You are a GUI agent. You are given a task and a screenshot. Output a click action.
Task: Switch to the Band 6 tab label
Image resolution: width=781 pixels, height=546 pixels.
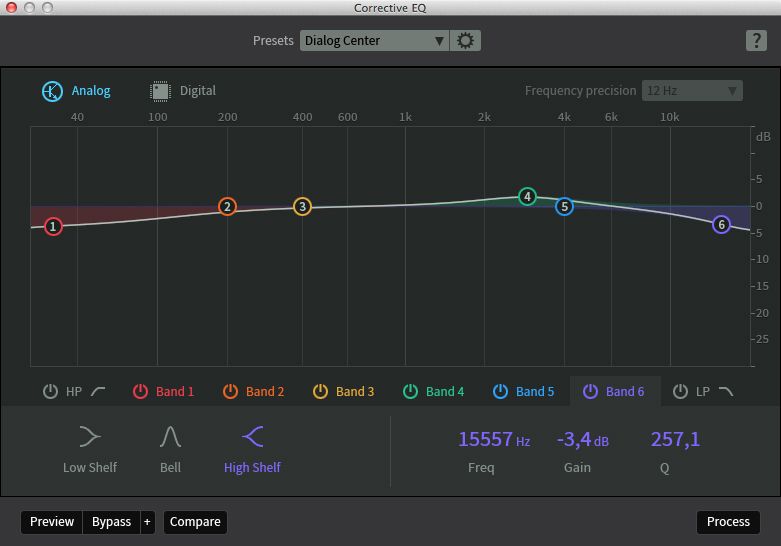[x=625, y=392]
